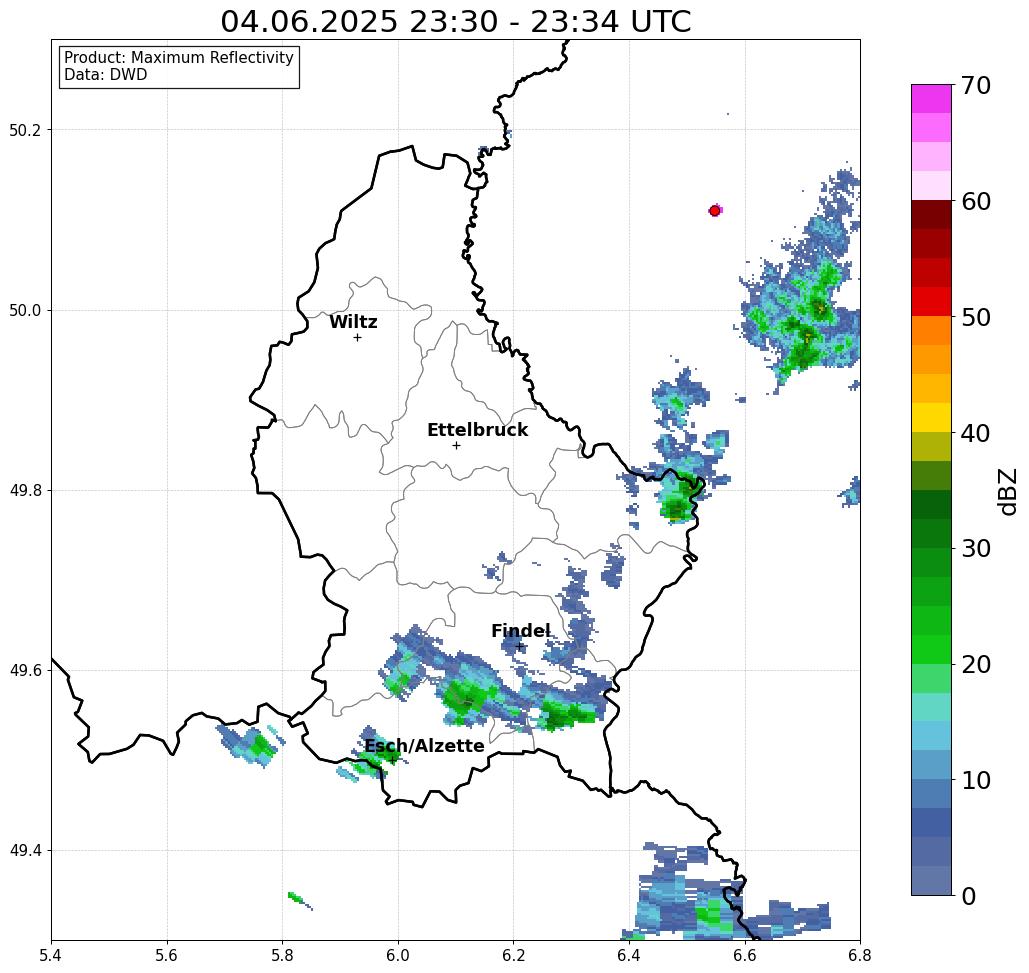Click the longitude 6.0 axis label

point(398,955)
